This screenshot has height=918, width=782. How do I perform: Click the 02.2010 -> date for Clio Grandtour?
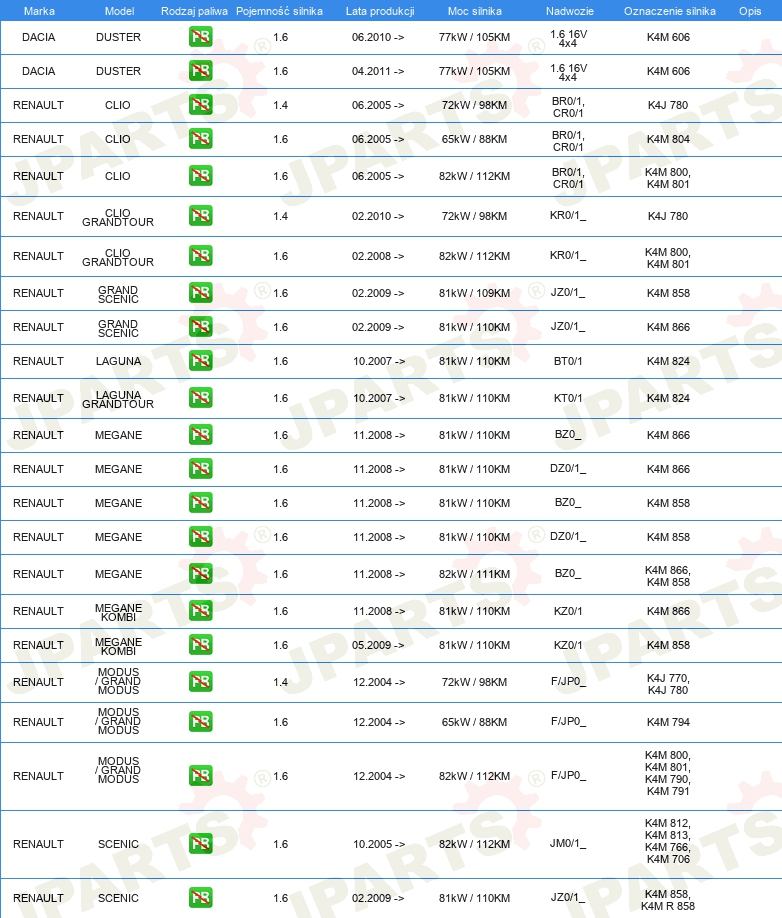pyautogui.click(x=378, y=216)
